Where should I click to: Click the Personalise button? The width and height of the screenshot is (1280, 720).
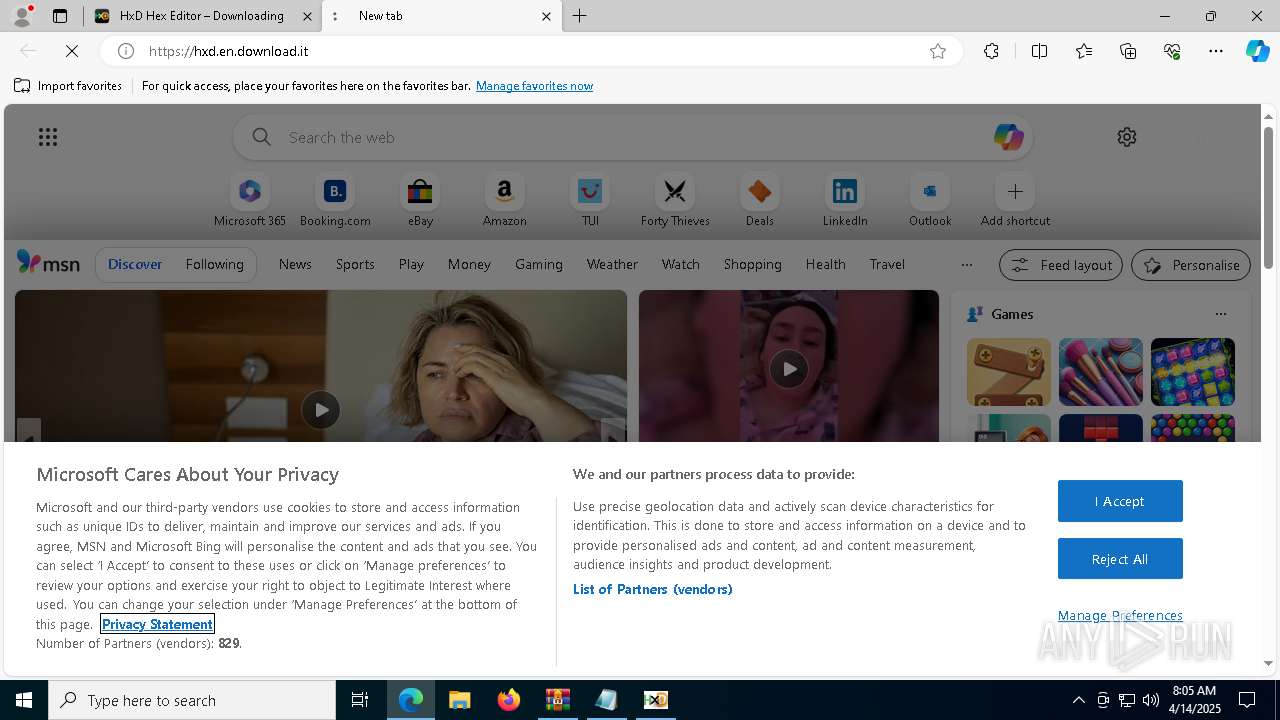pyautogui.click(x=1191, y=265)
